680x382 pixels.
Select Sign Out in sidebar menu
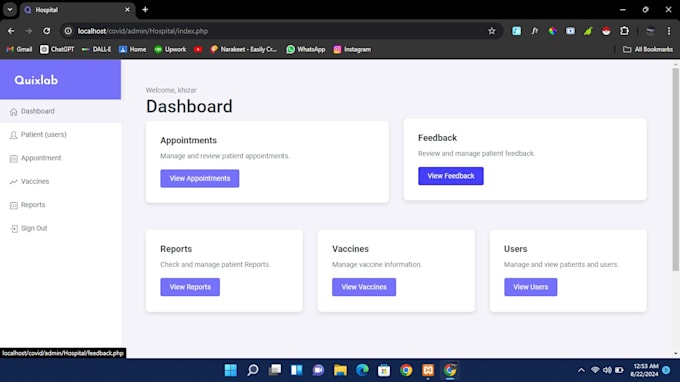click(x=60, y=228)
